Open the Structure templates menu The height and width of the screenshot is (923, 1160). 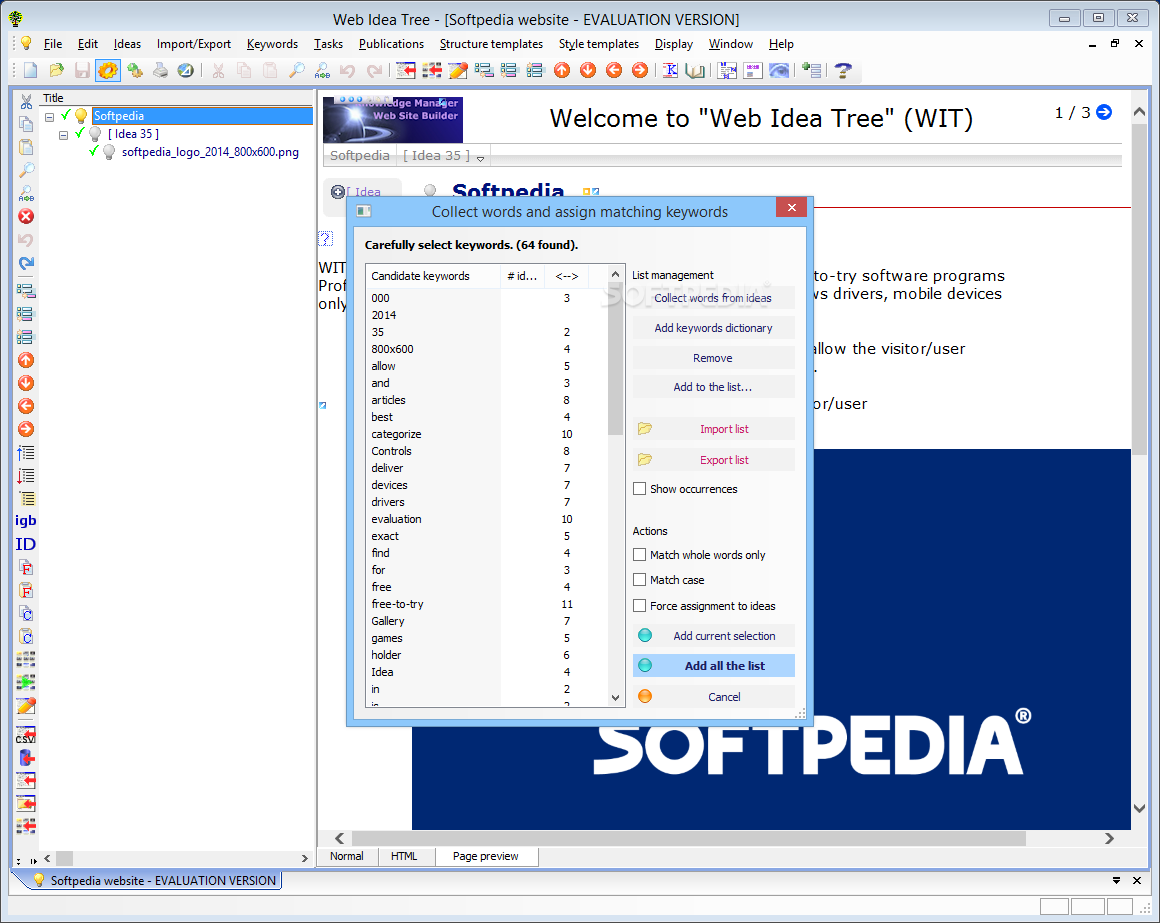(491, 44)
